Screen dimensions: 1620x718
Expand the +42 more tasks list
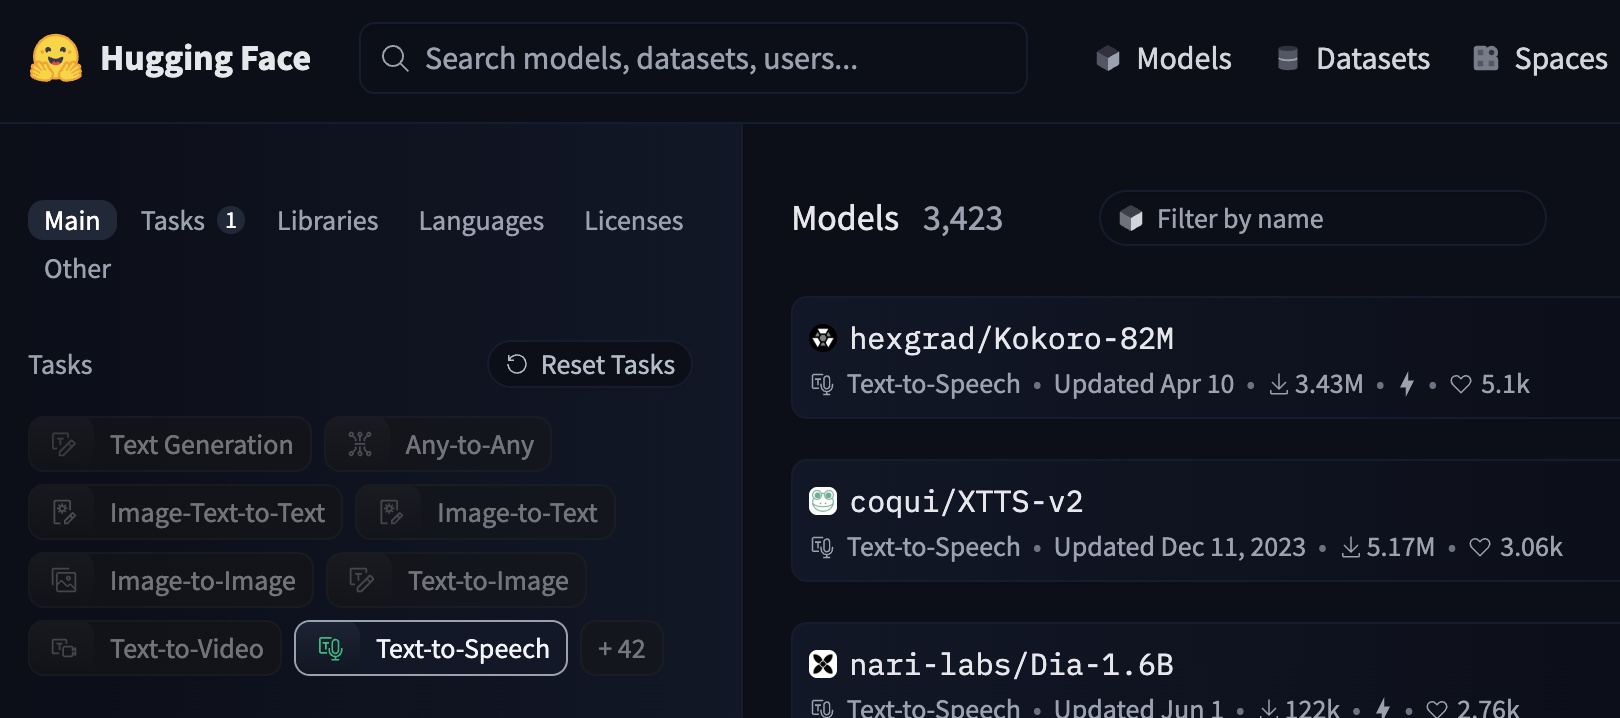tap(621, 649)
